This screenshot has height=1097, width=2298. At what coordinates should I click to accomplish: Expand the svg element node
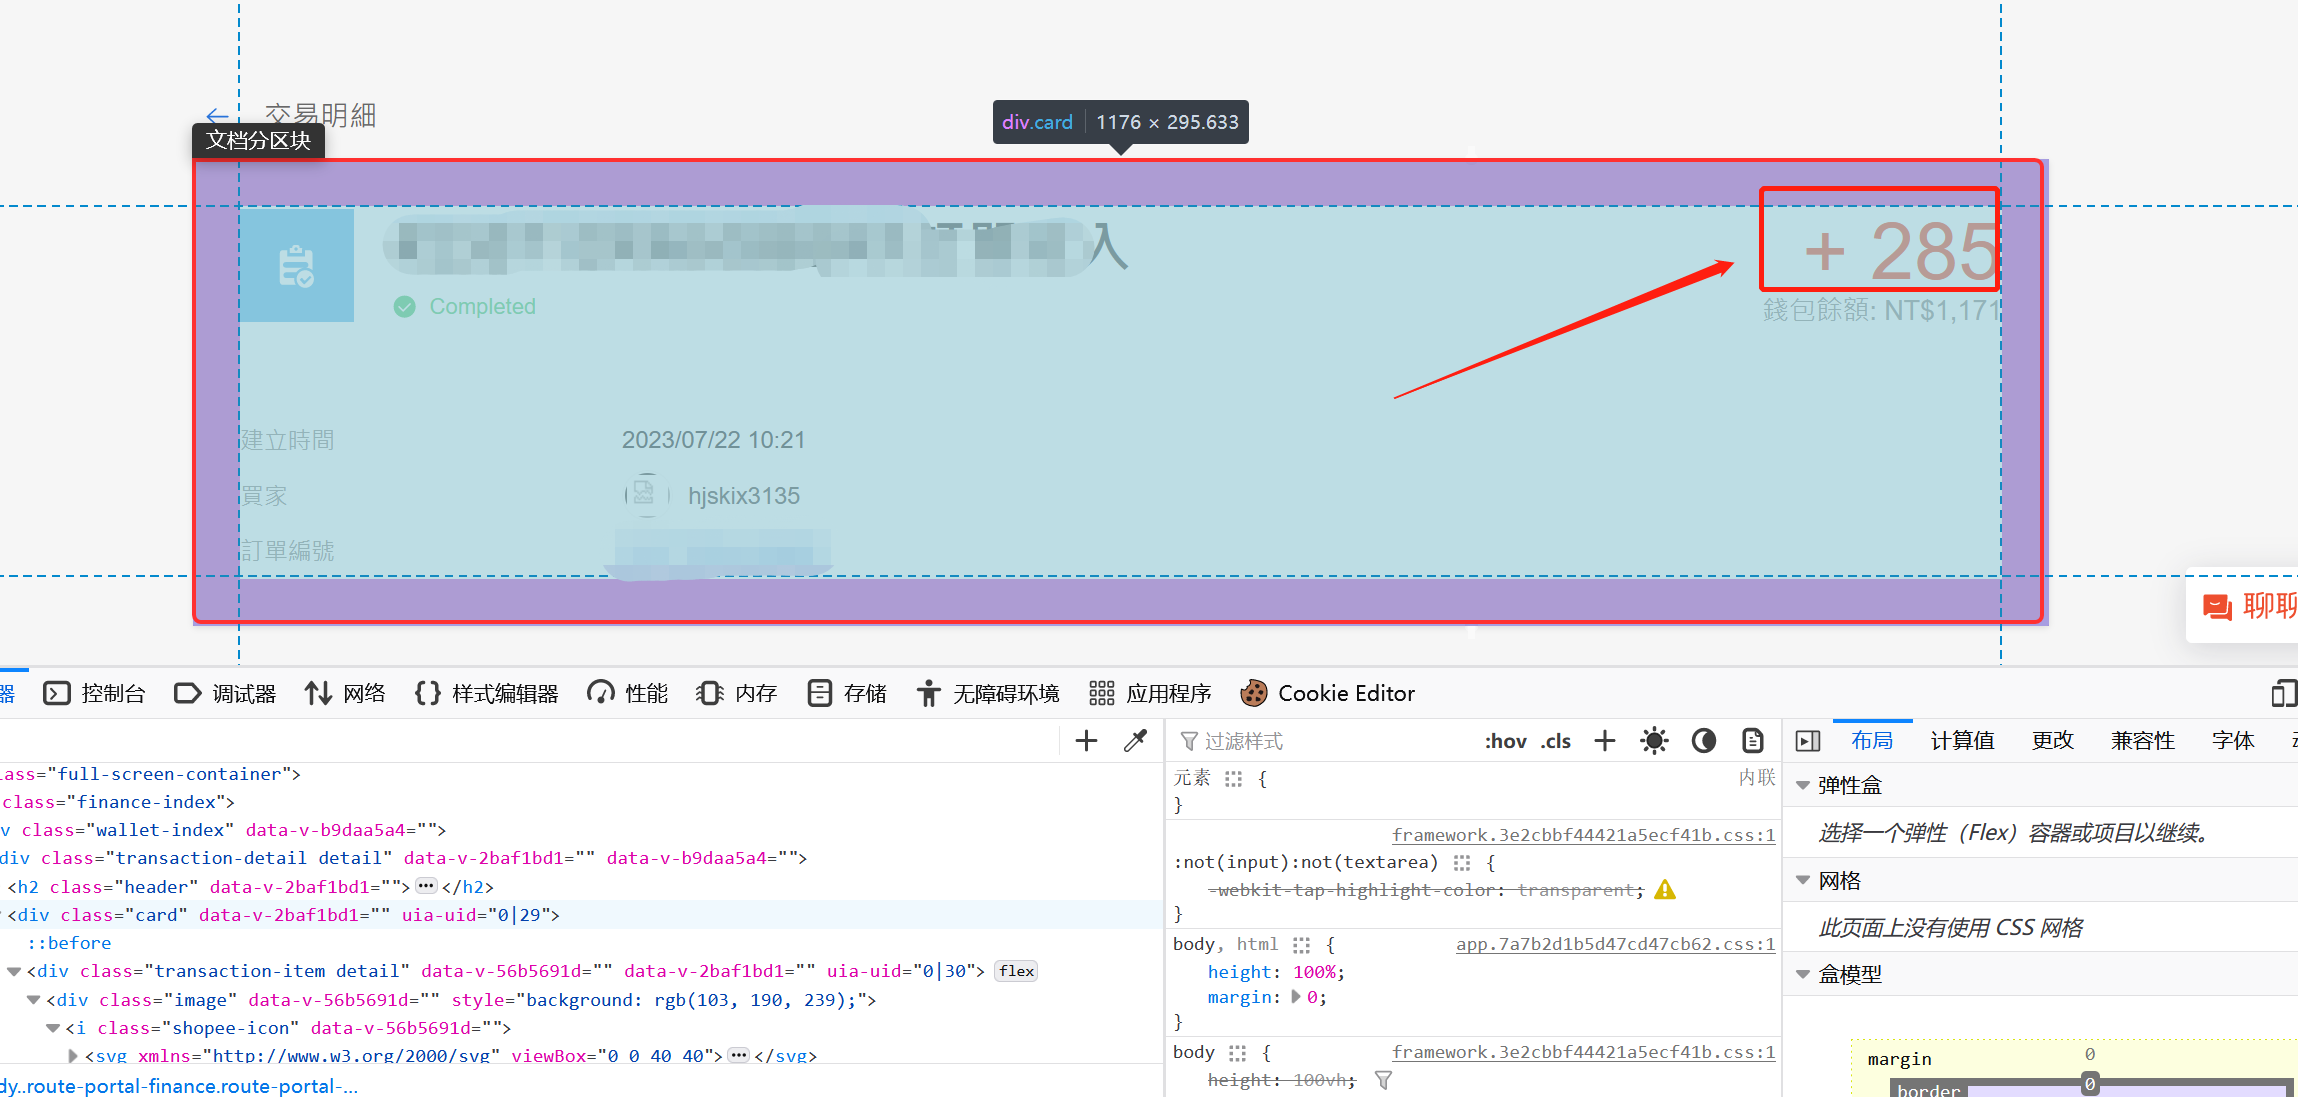tap(73, 1056)
